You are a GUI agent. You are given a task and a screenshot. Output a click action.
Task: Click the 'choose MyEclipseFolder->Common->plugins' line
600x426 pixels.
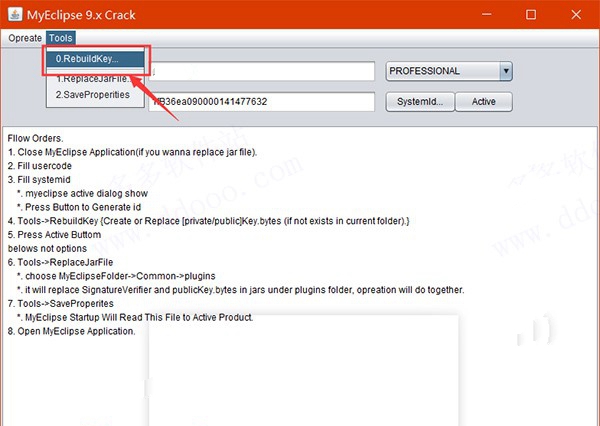116,276
